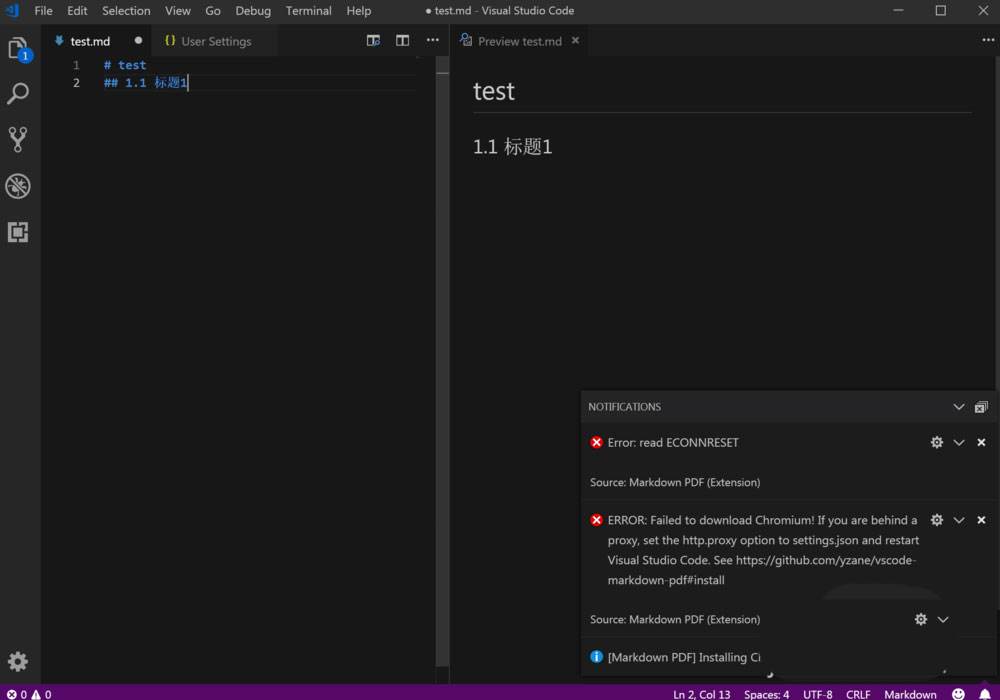Select the test.md editor tab

click(x=89, y=41)
